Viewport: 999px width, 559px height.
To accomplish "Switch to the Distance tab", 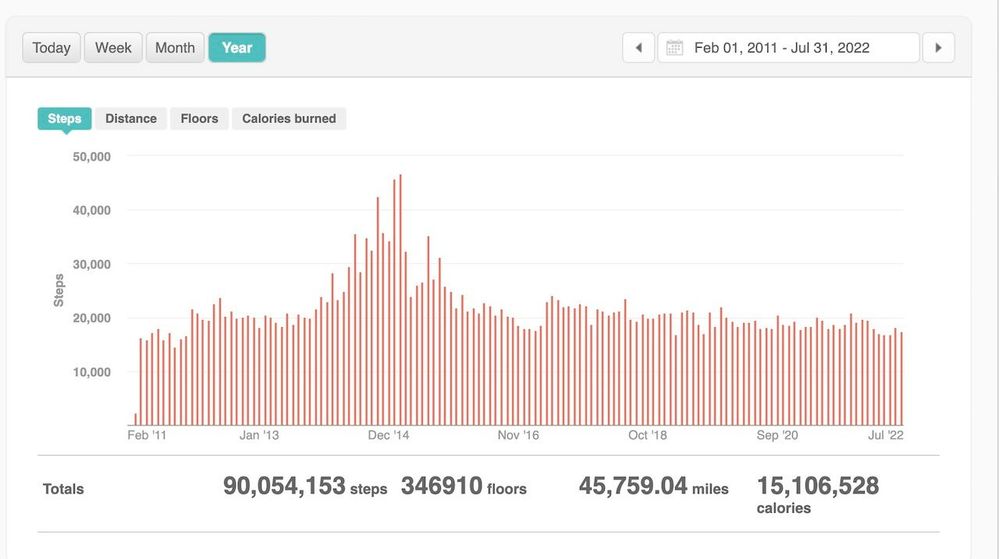I will tap(131, 118).
